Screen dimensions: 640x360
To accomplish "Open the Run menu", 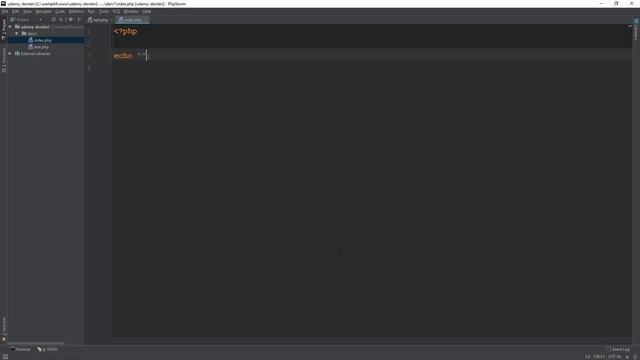I will 91,11.
